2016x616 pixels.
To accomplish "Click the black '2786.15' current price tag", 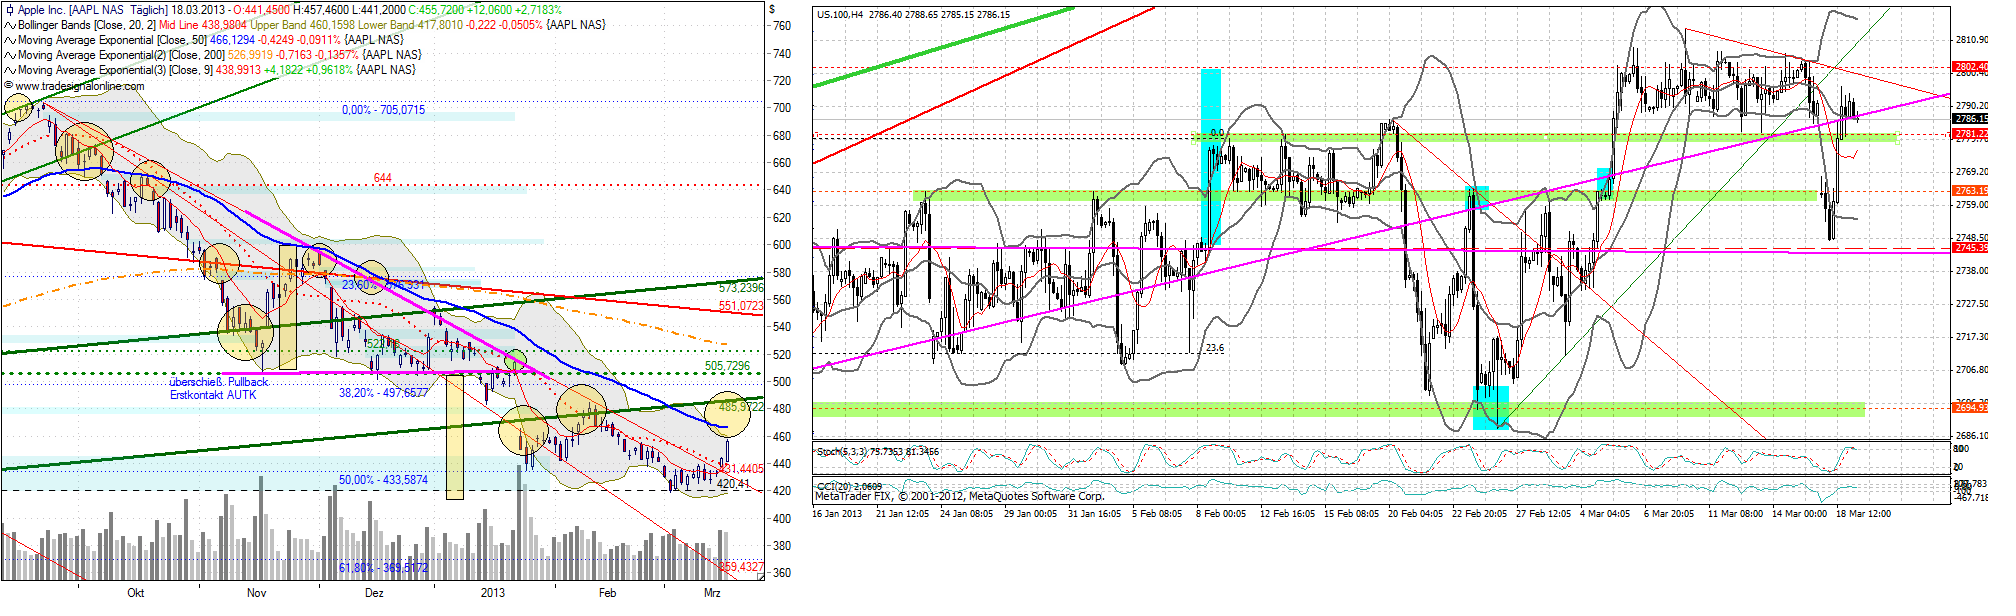I will 1970,119.
